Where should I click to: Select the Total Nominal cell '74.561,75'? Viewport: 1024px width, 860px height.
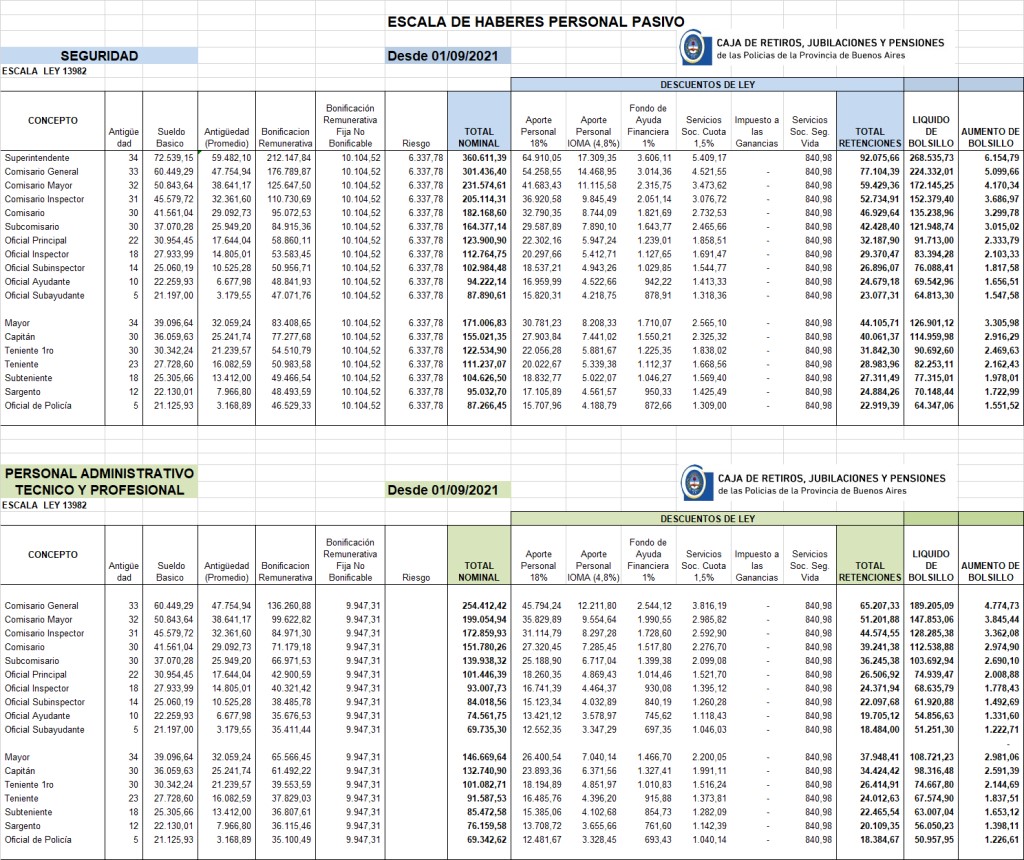click(487, 716)
